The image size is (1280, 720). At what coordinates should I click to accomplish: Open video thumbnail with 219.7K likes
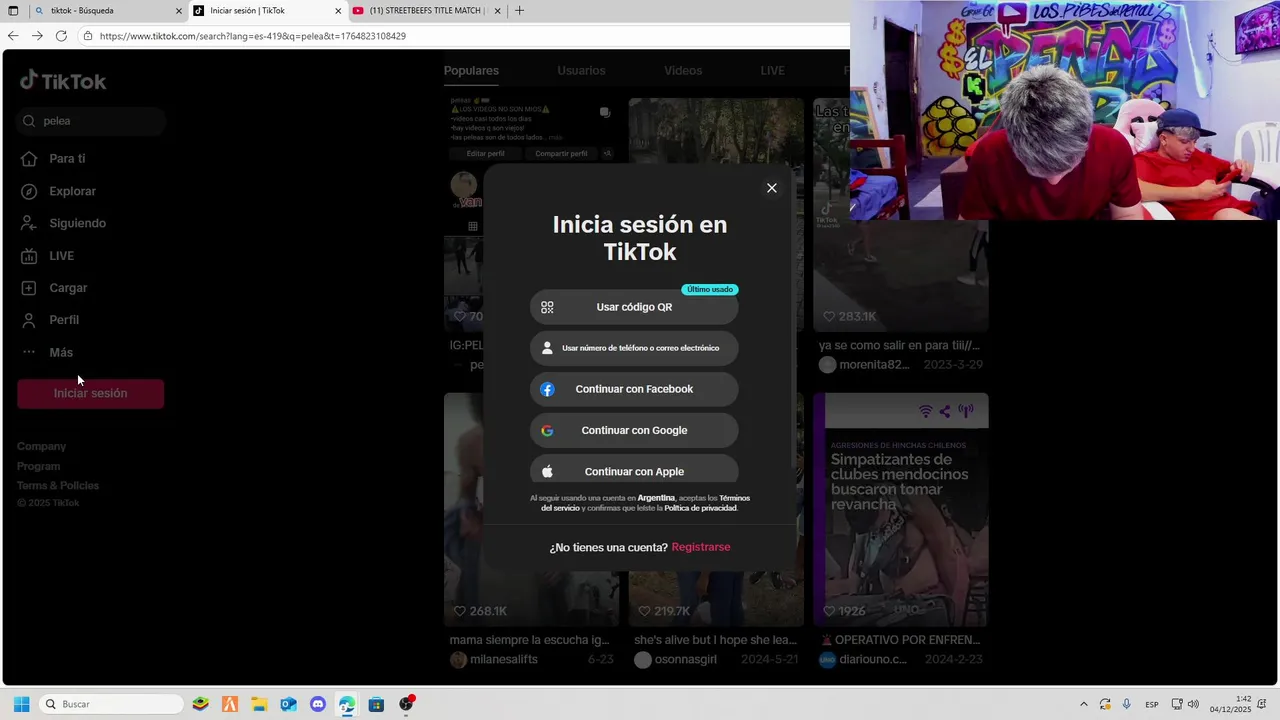pyautogui.click(x=716, y=509)
